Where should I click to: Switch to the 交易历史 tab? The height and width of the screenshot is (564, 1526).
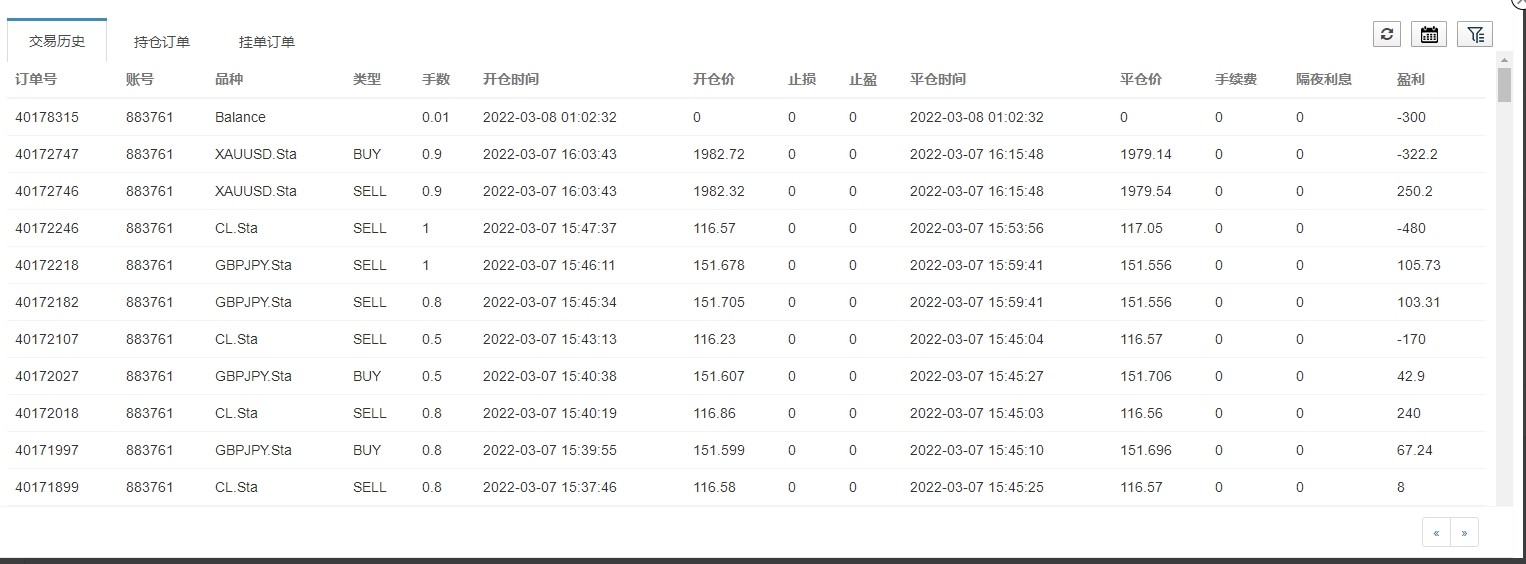(x=57, y=41)
